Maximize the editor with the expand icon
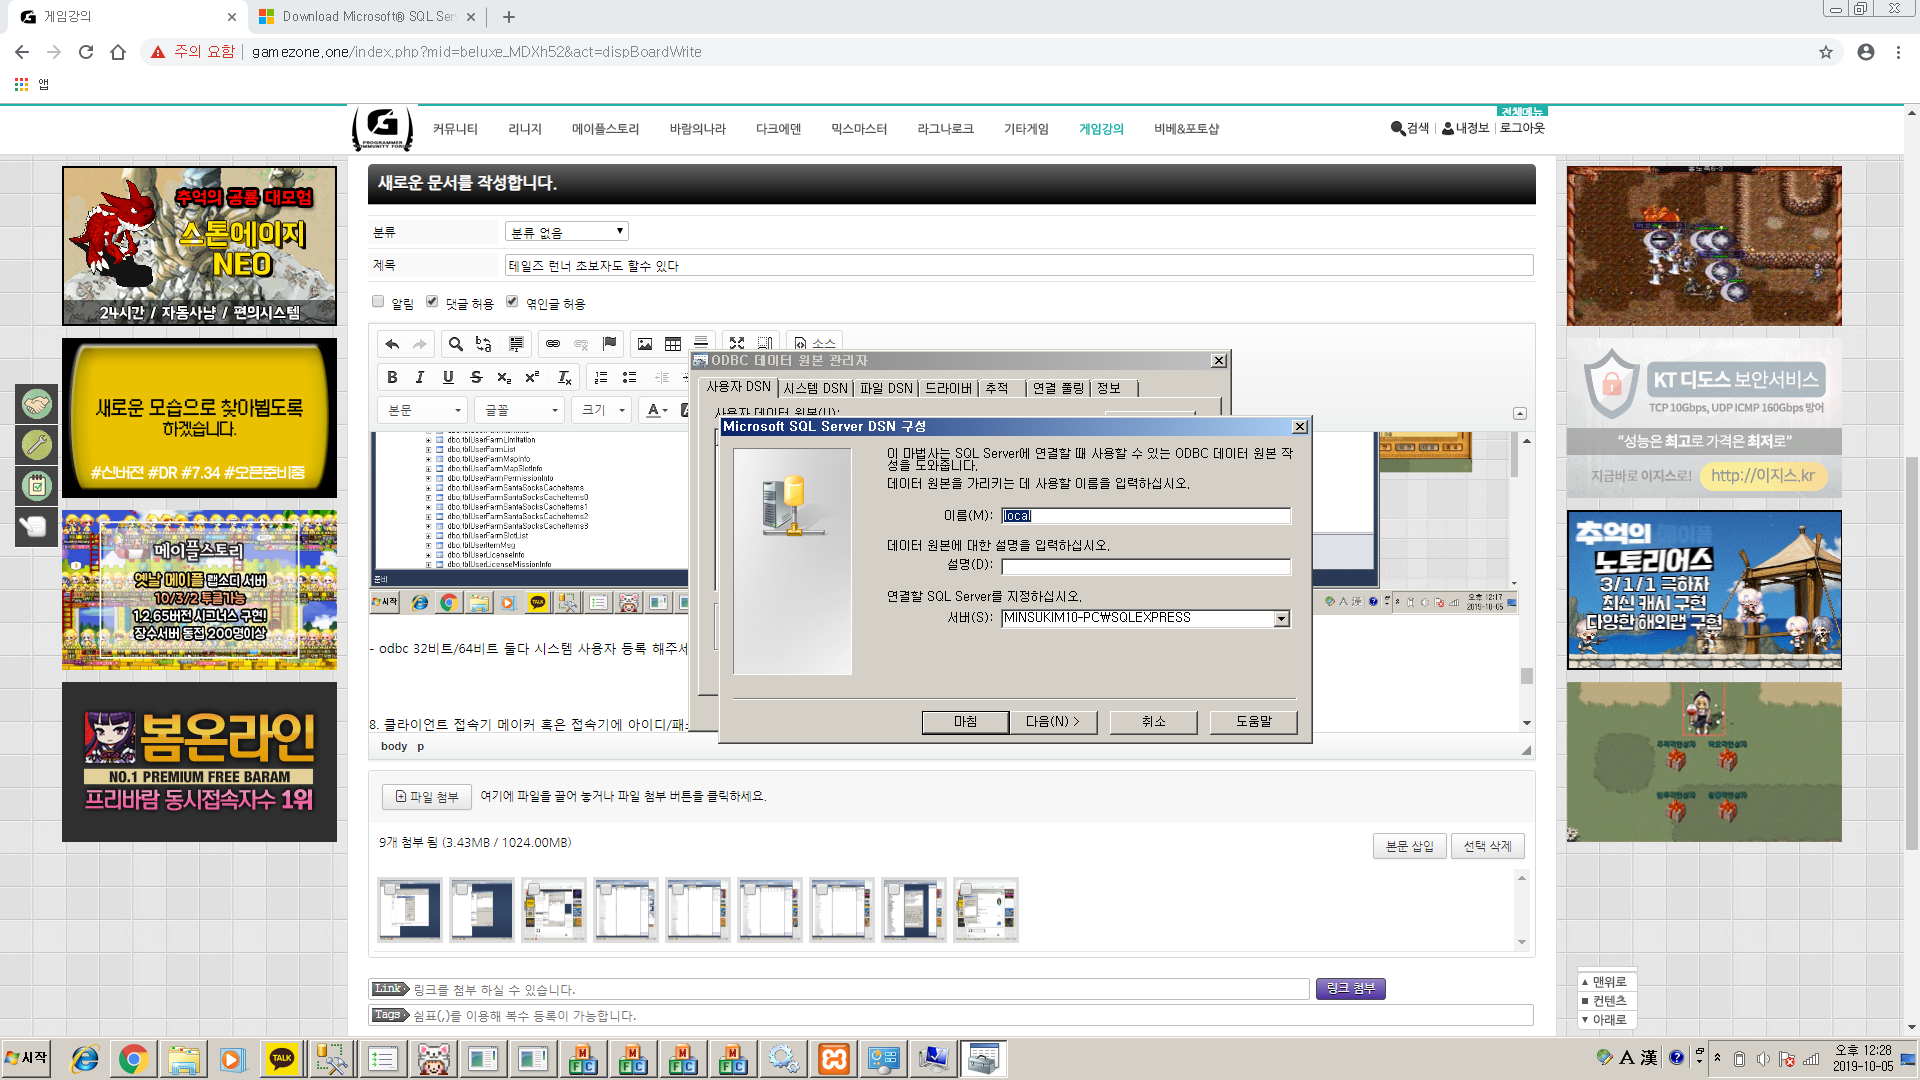Viewport: 1920px width, 1080px height. coord(737,344)
